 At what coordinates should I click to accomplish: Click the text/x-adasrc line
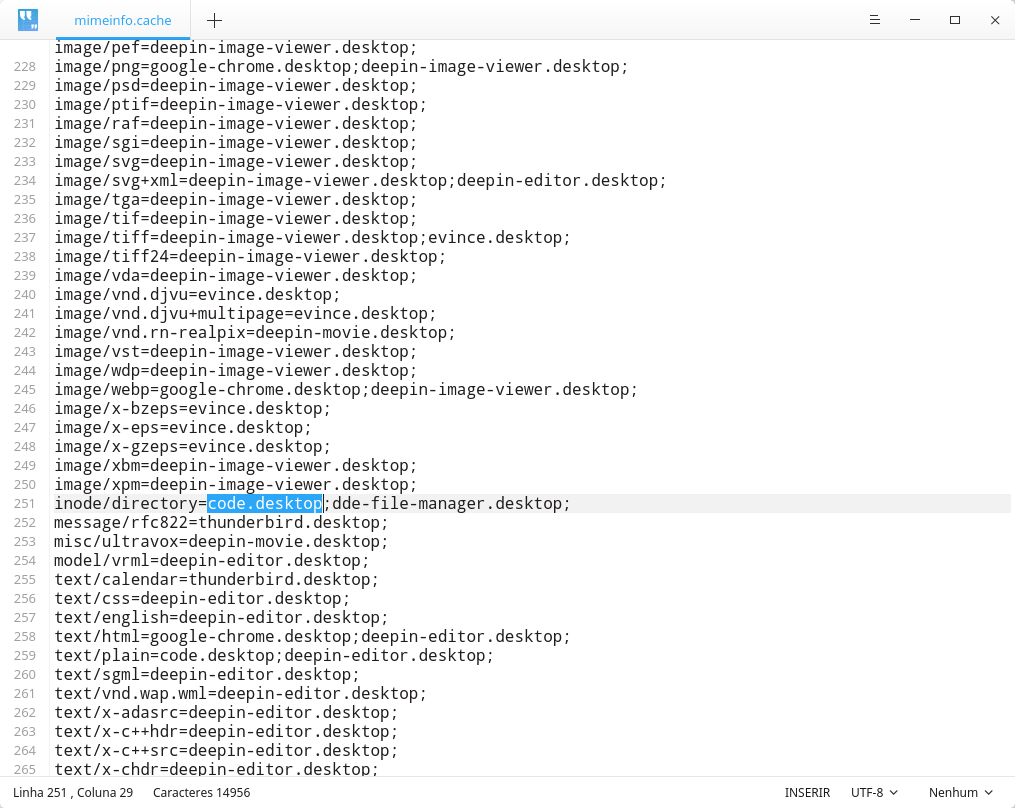coord(226,712)
